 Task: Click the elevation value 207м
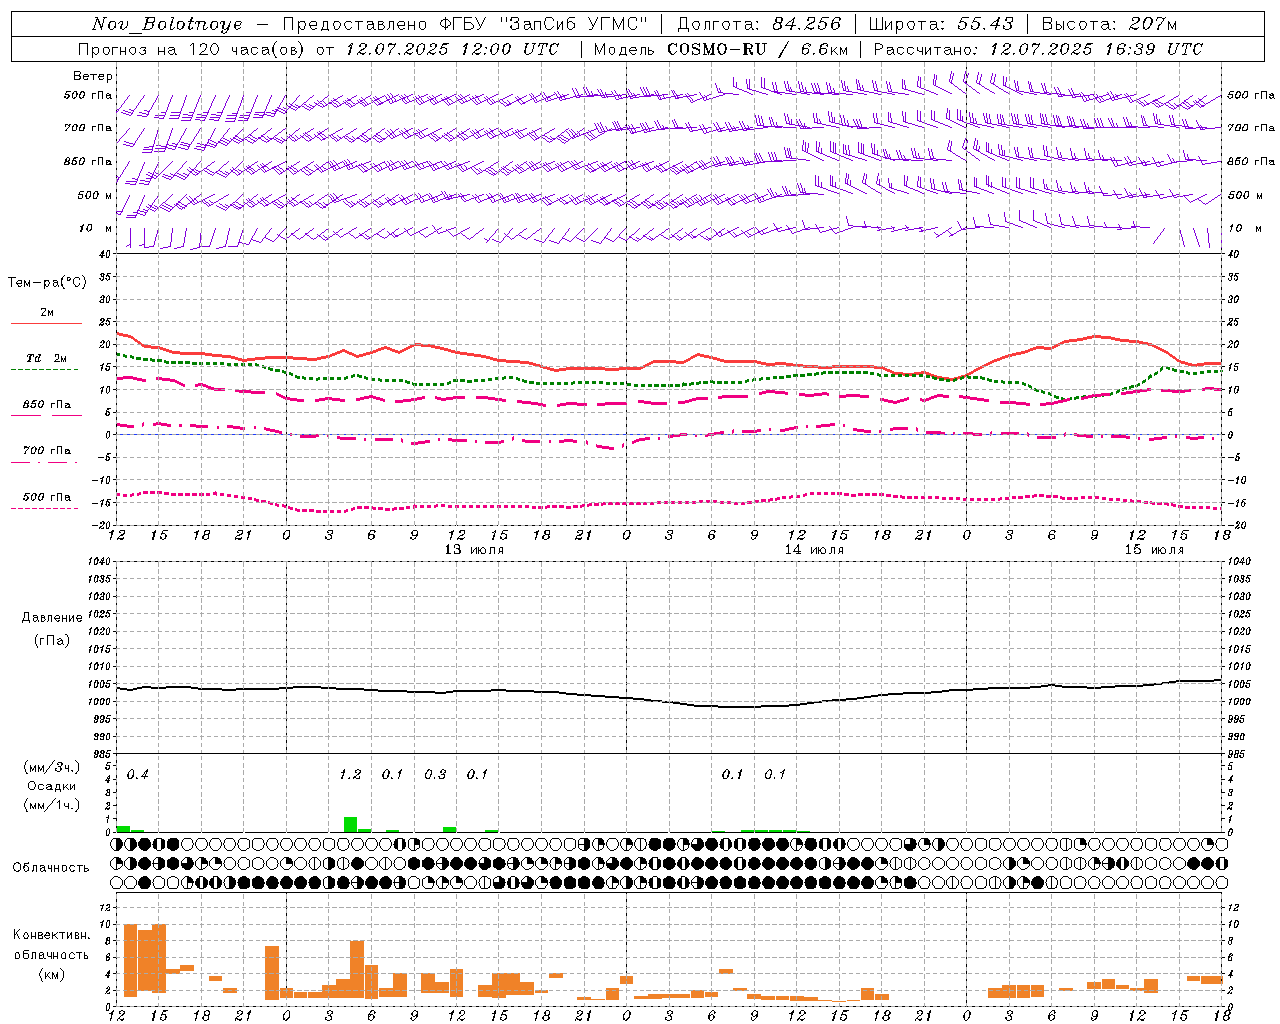click(1153, 24)
